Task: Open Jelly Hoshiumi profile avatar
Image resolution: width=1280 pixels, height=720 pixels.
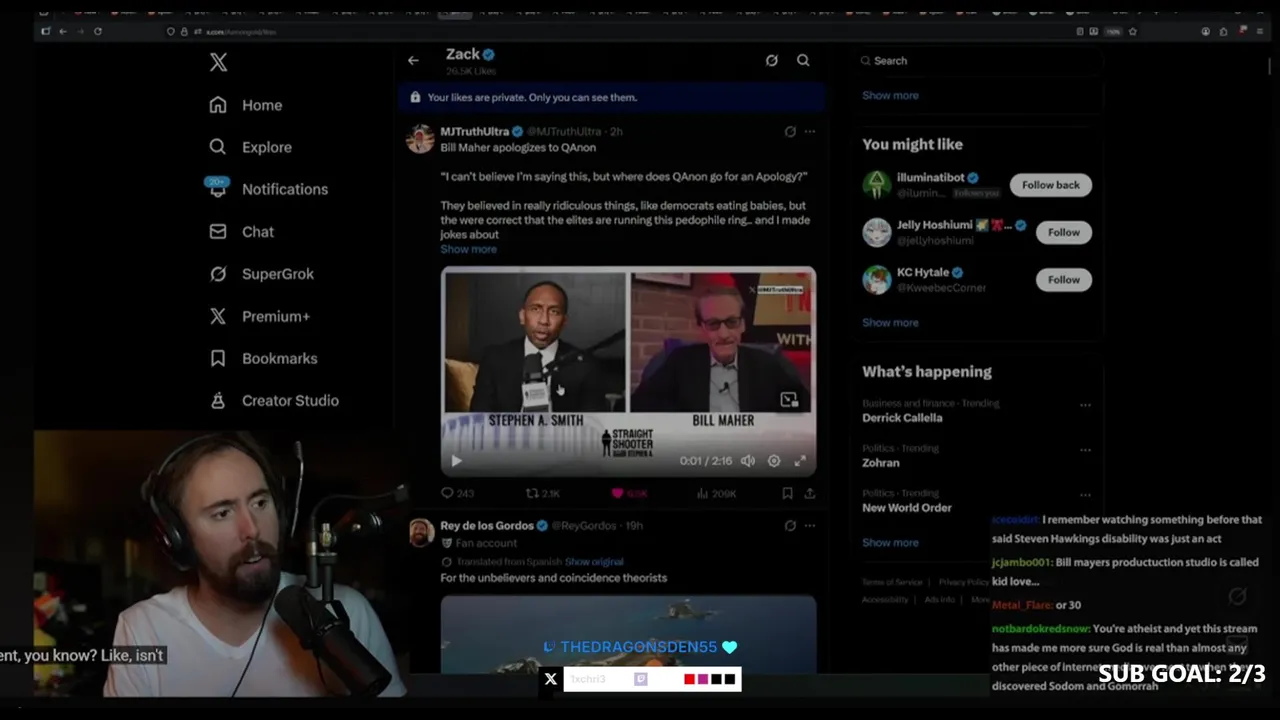Action: pos(877,232)
